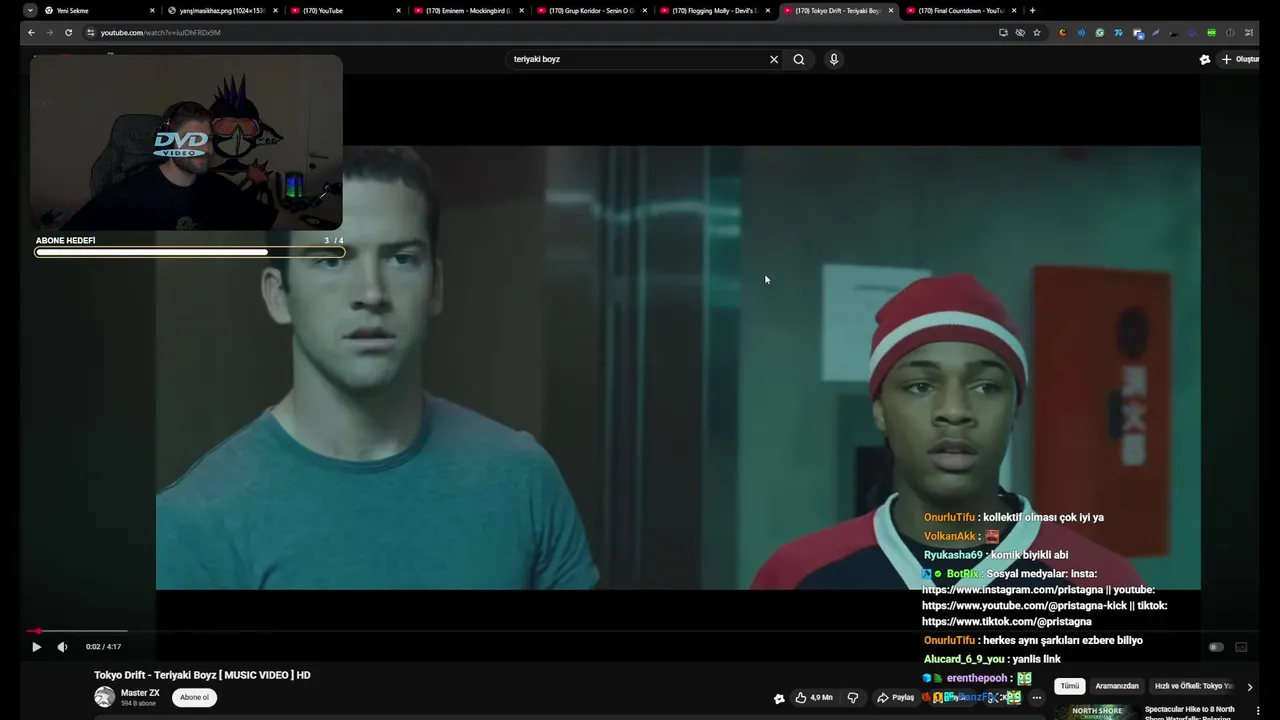
Task: Click the sparkle icon left of like button
Action: [779, 698]
